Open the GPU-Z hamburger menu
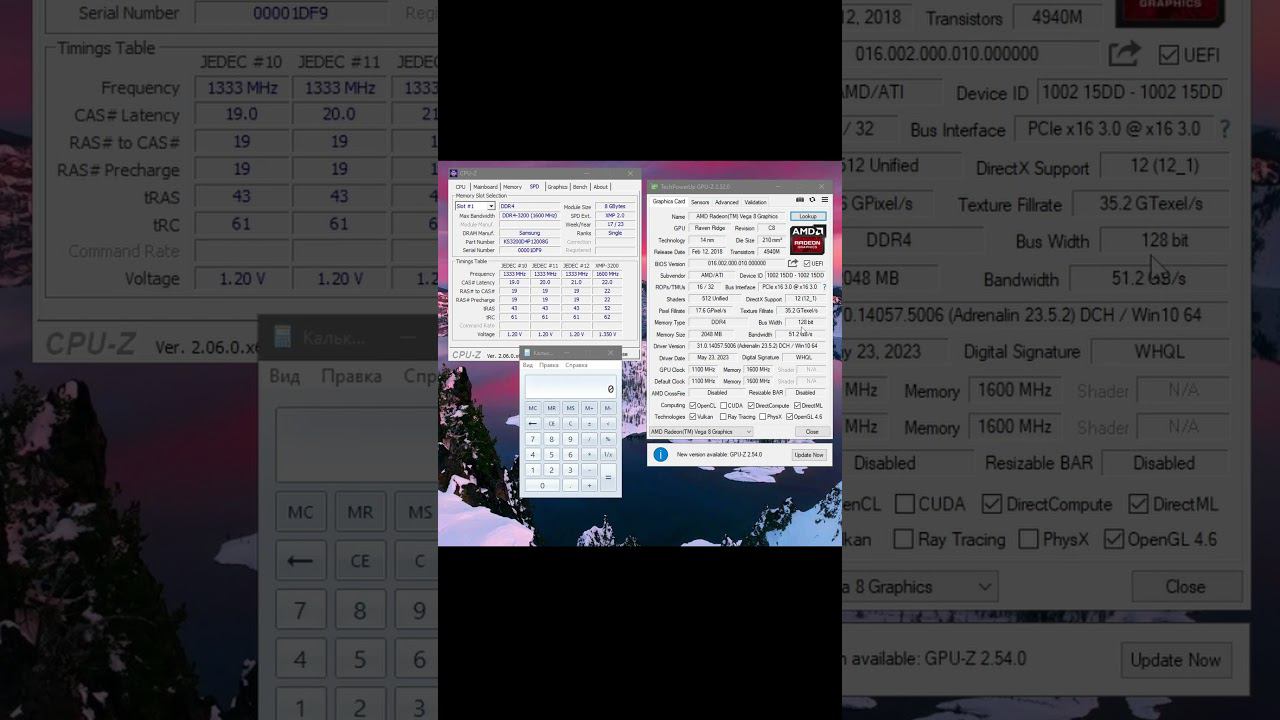The width and height of the screenshot is (1280, 720). point(824,200)
